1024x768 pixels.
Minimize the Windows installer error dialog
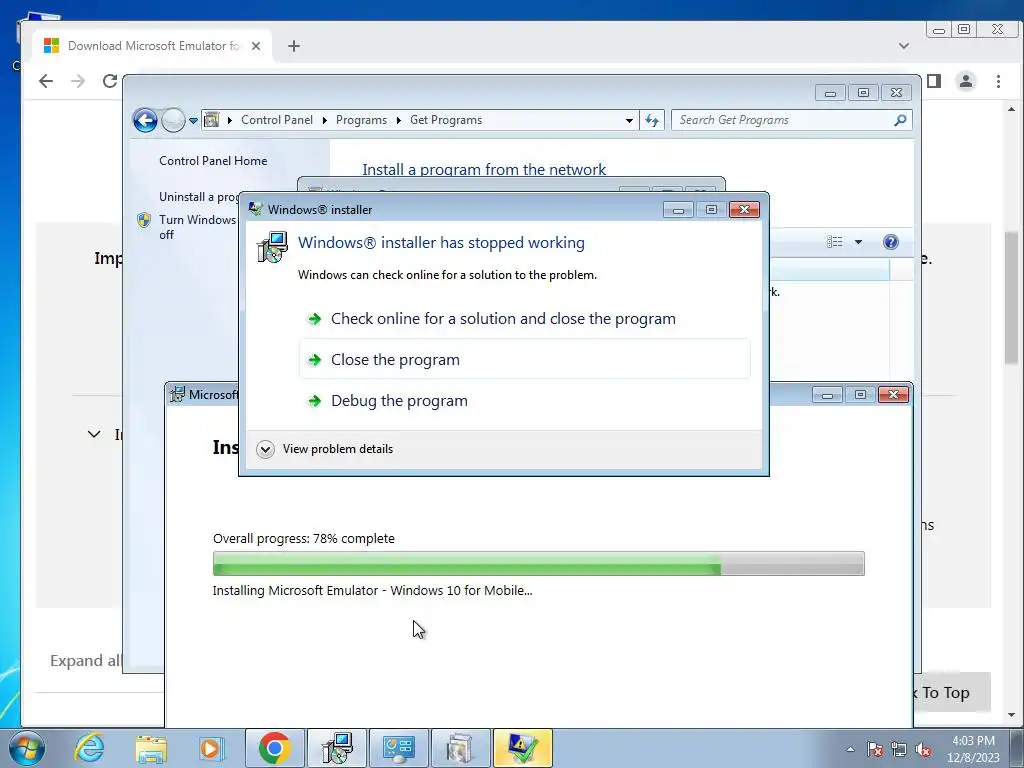pyautogui.click(x=678, y=210)
